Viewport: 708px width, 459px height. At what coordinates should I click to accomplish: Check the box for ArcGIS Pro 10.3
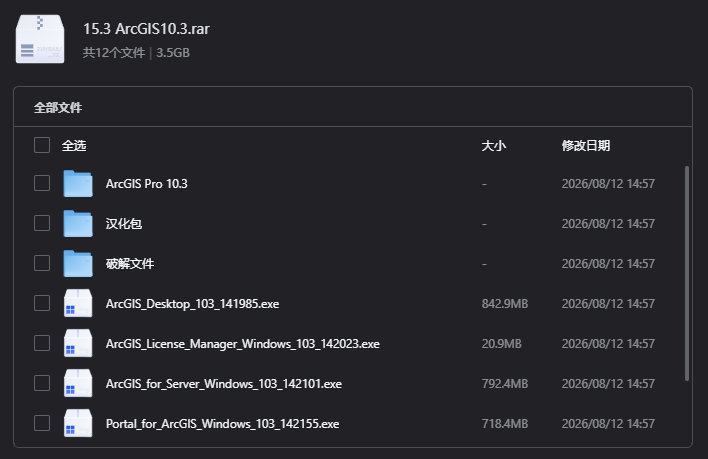(x=42, y=183)
